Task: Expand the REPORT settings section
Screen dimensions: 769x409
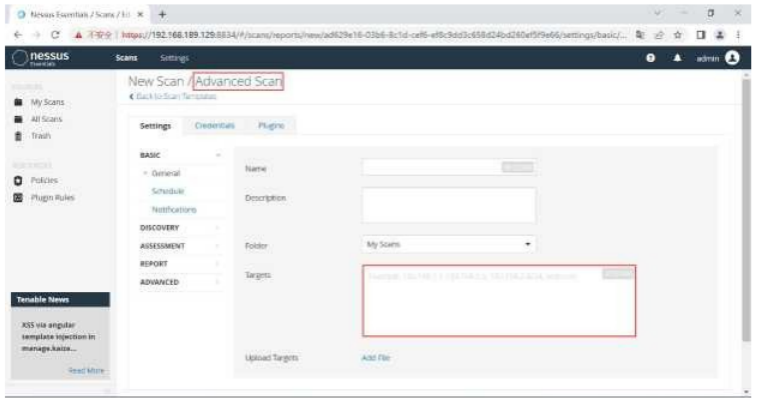Action: click(217, 264)
